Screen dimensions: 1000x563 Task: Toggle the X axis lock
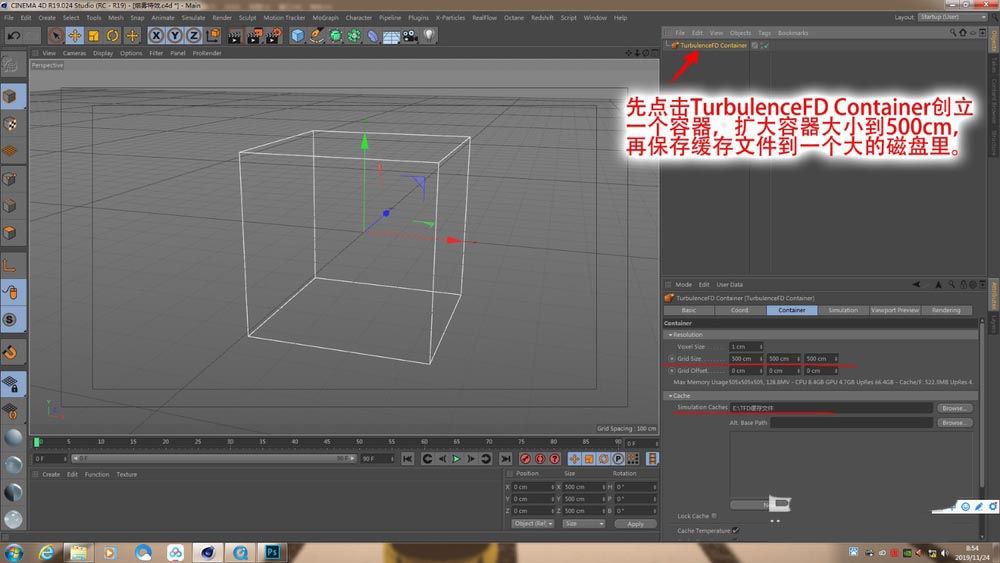pyautogui.click(x=156, y=36)
